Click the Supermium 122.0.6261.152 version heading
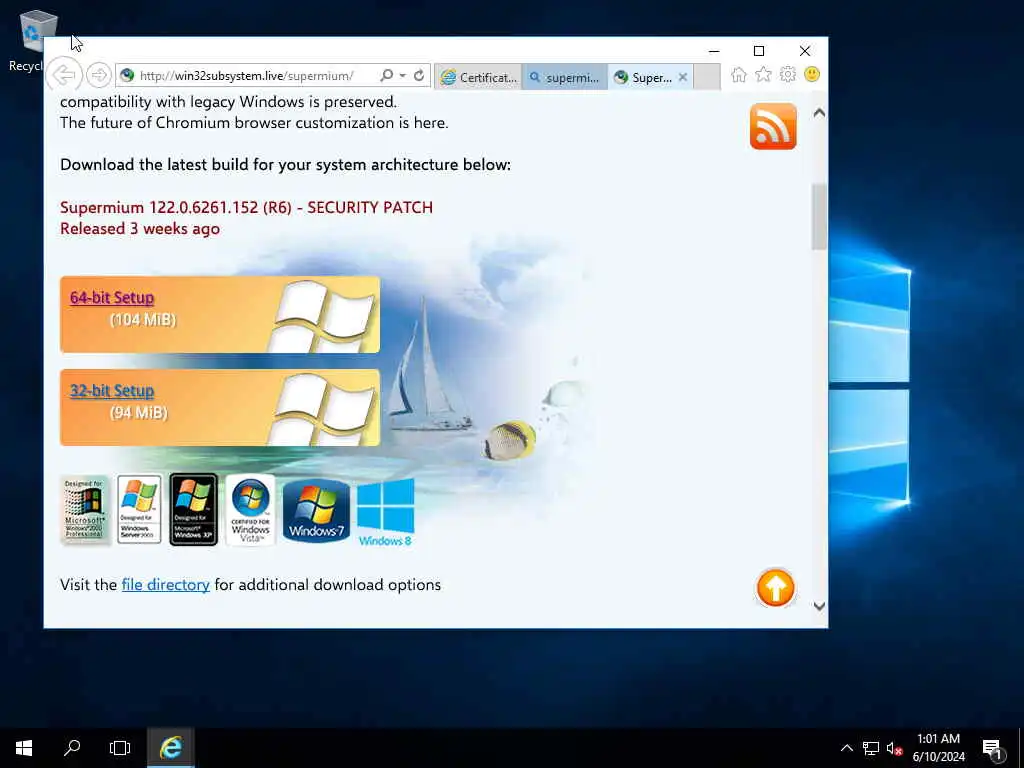 point(246,207)
